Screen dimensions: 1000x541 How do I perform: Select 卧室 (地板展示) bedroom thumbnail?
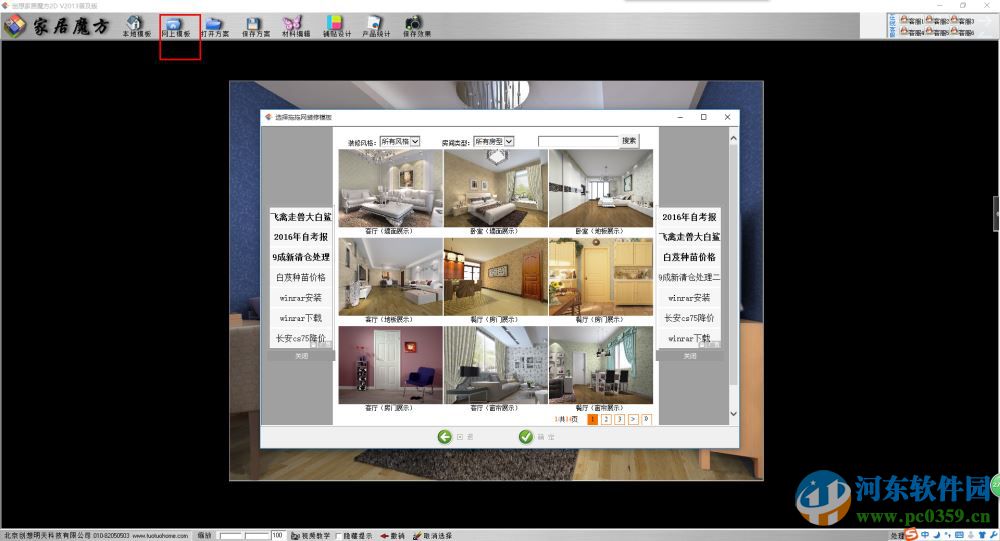click(601, 189)
